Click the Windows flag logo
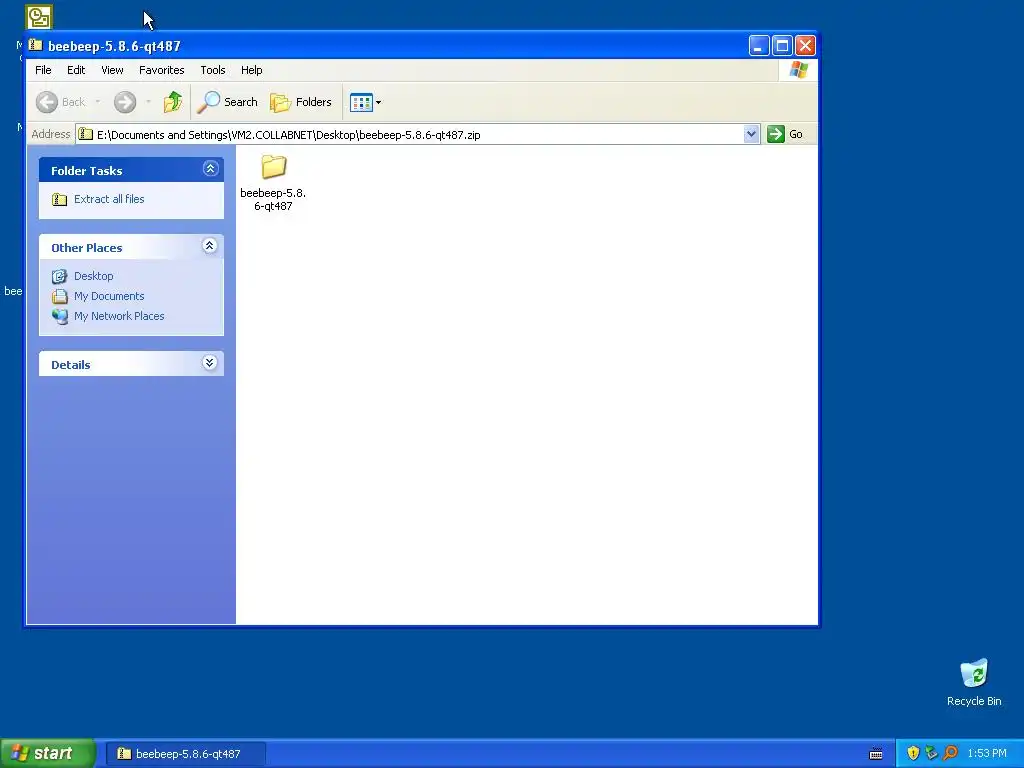This screenshot has height=768, width=1024. [798, 70]
